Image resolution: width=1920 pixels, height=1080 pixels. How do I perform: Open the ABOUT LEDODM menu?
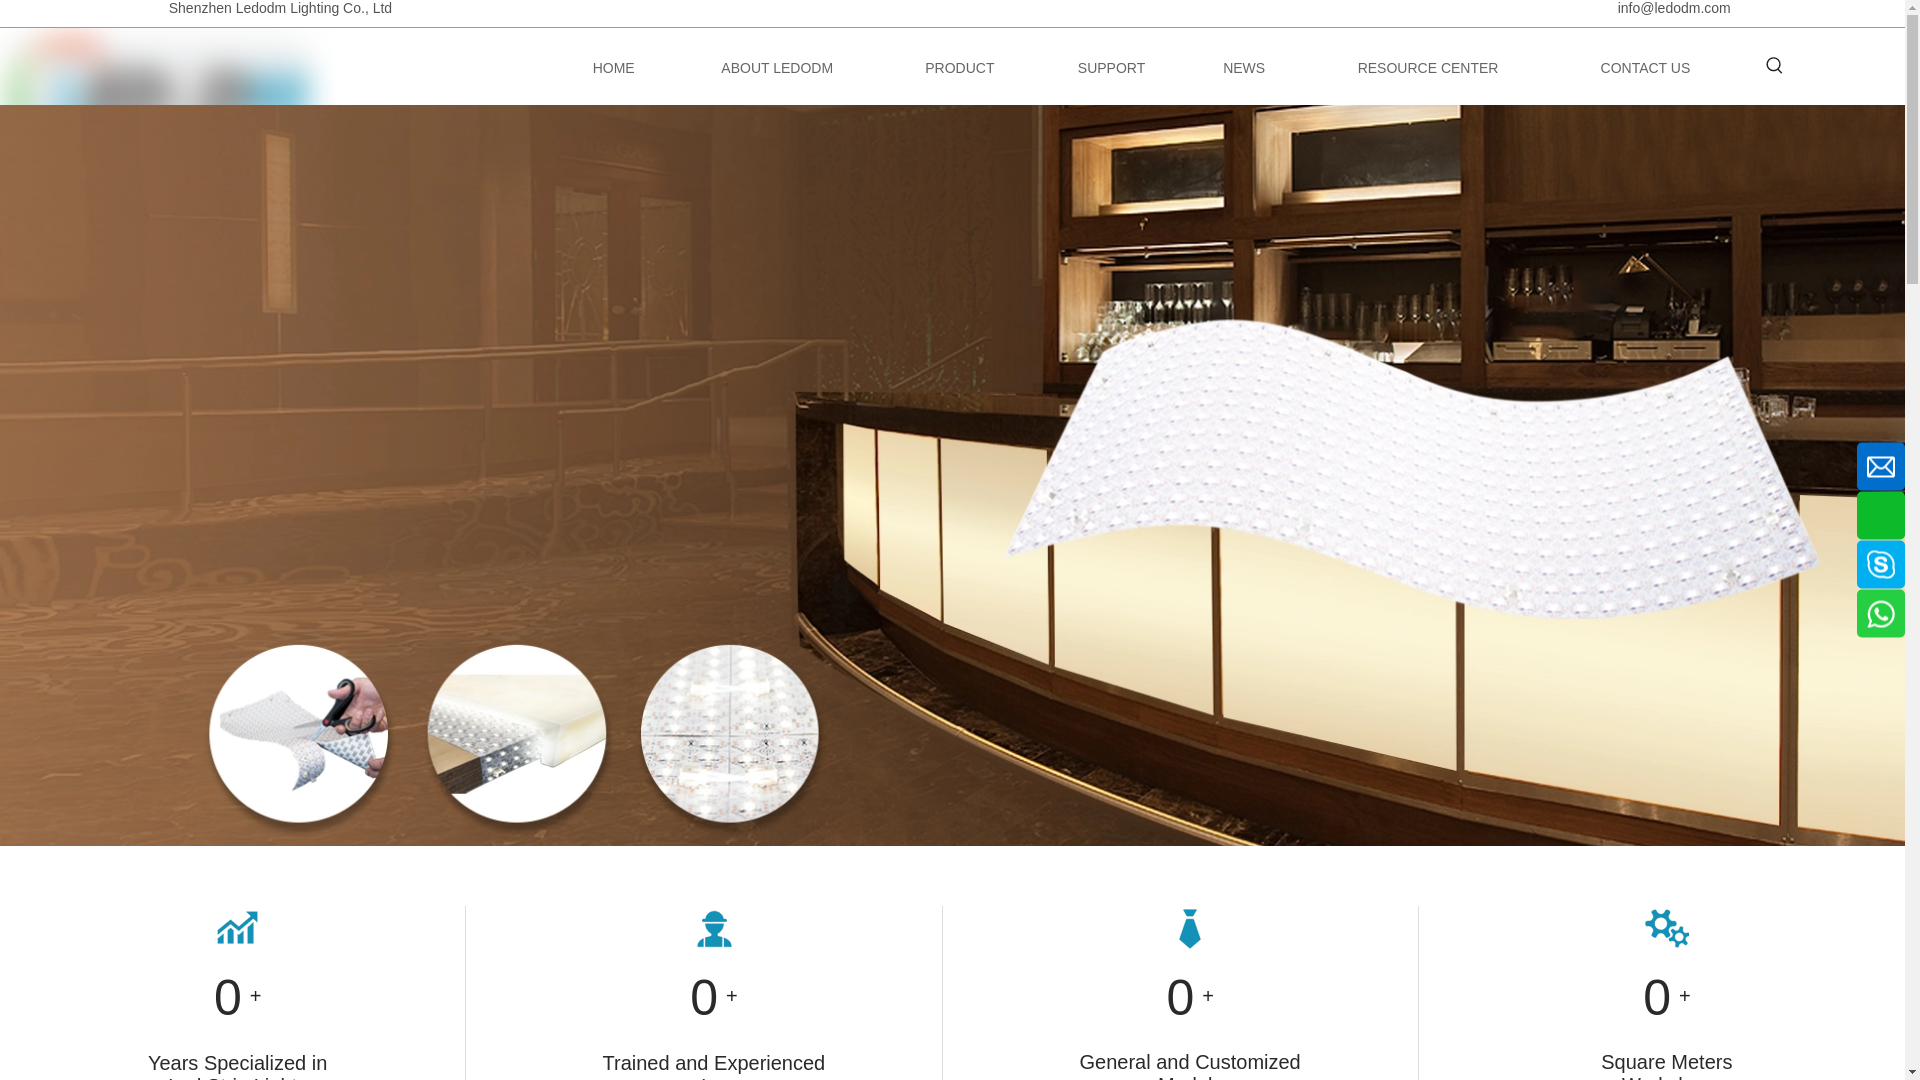[776, 68]
